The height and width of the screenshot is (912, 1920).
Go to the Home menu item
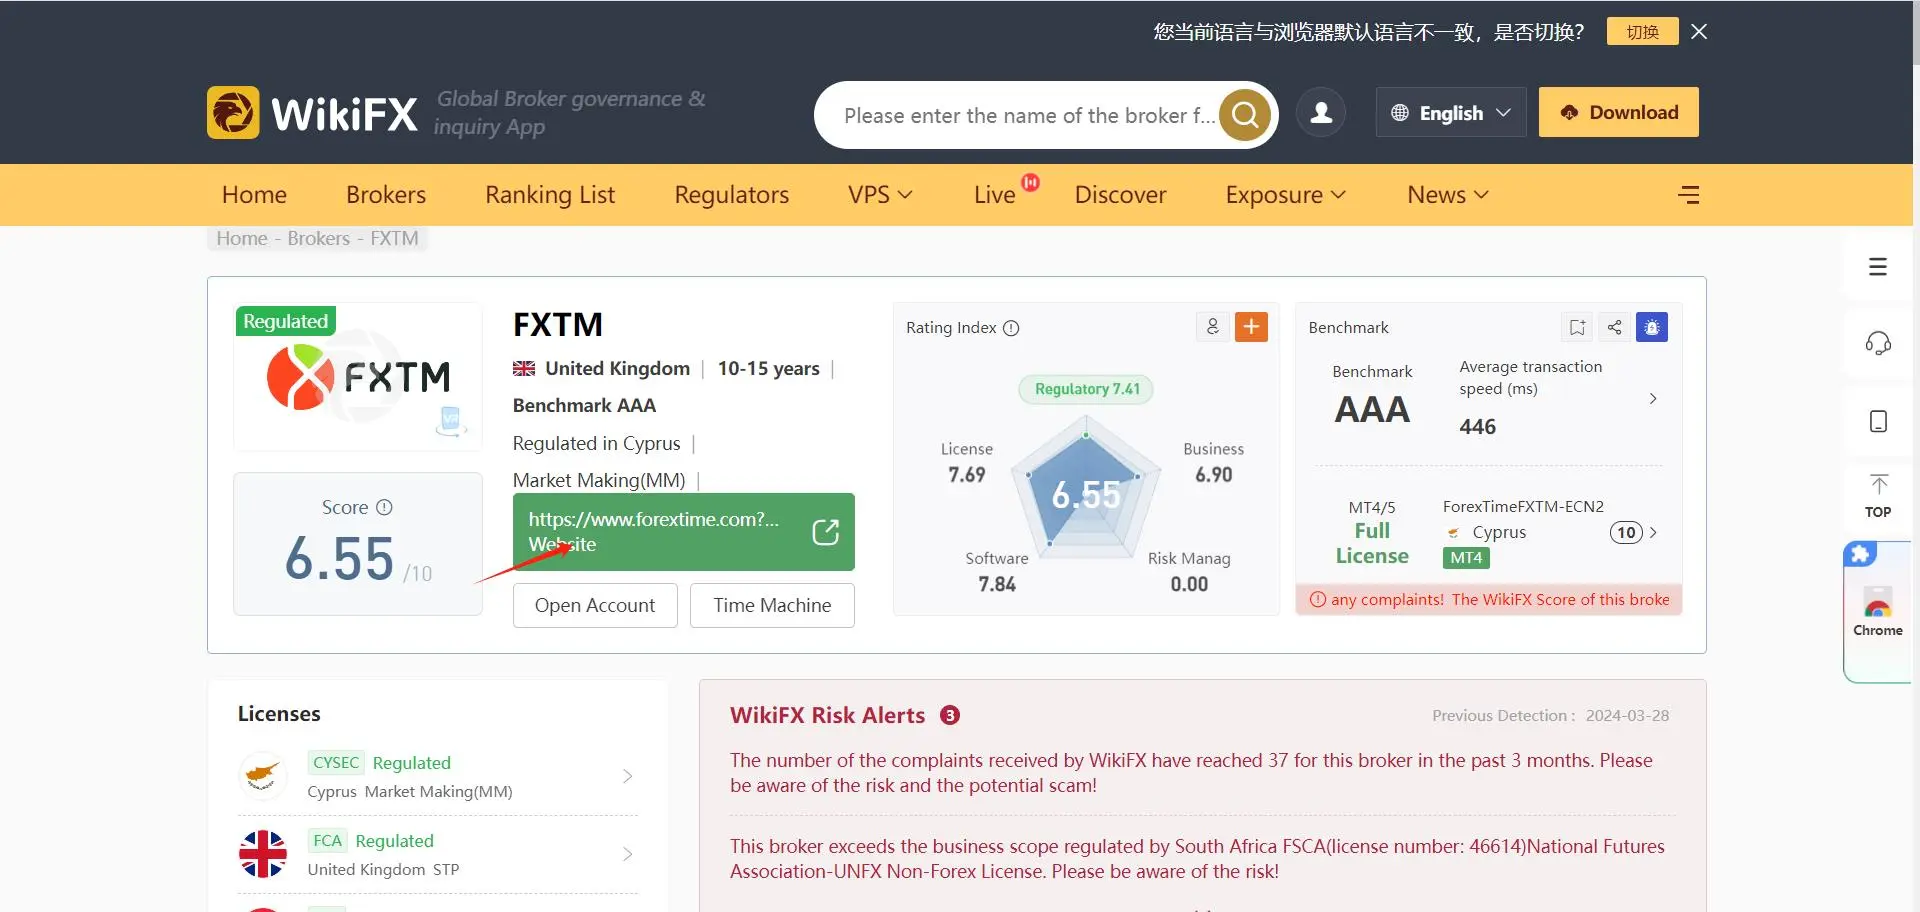point(254,195)
